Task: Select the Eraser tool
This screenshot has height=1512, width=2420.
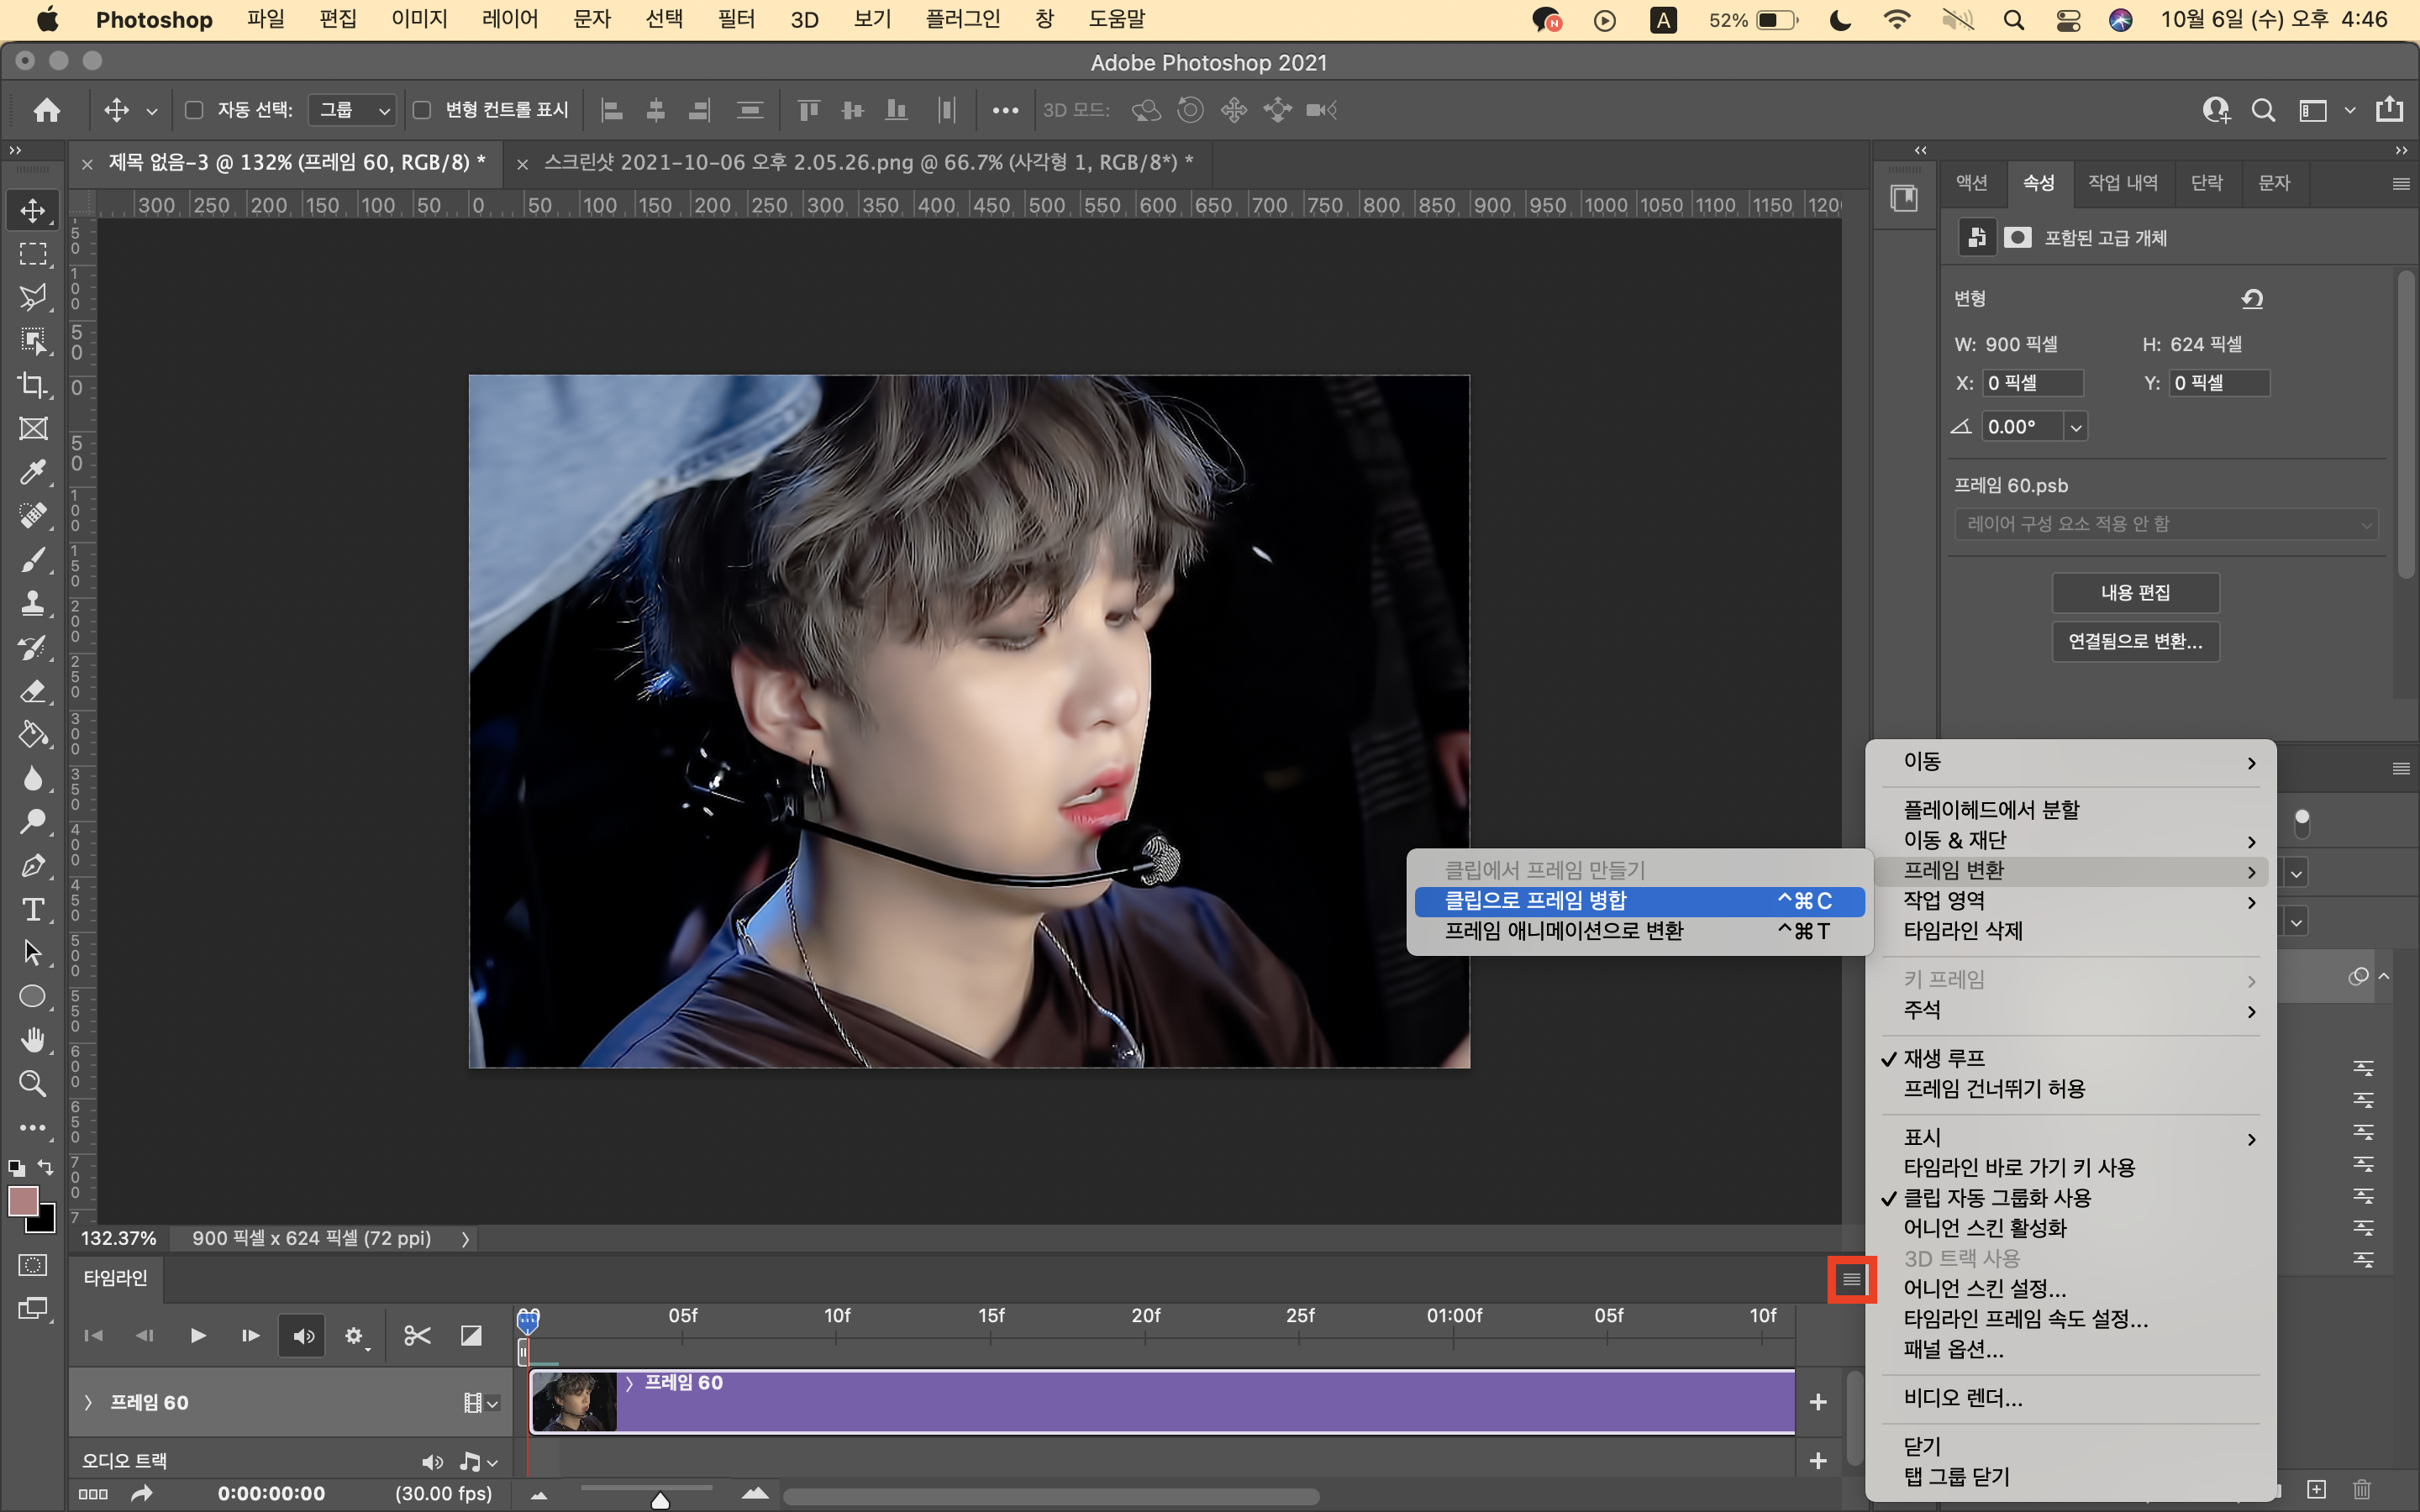Action: pos(33,691)
